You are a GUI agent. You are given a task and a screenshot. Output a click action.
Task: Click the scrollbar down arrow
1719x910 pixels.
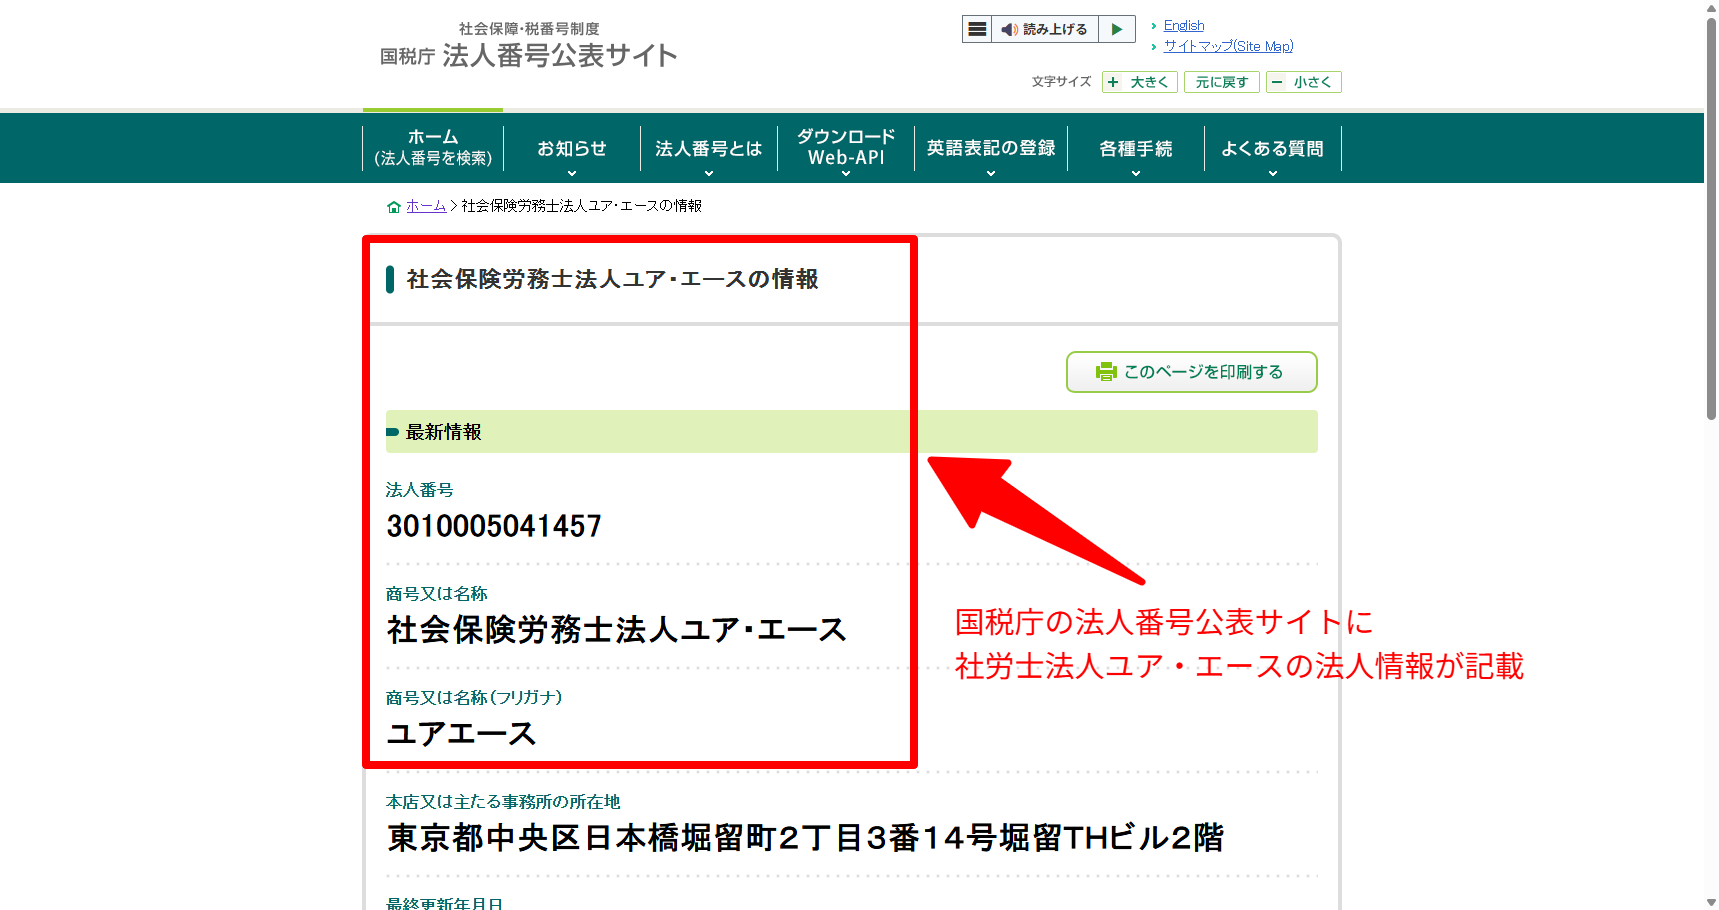(1711, 902)
